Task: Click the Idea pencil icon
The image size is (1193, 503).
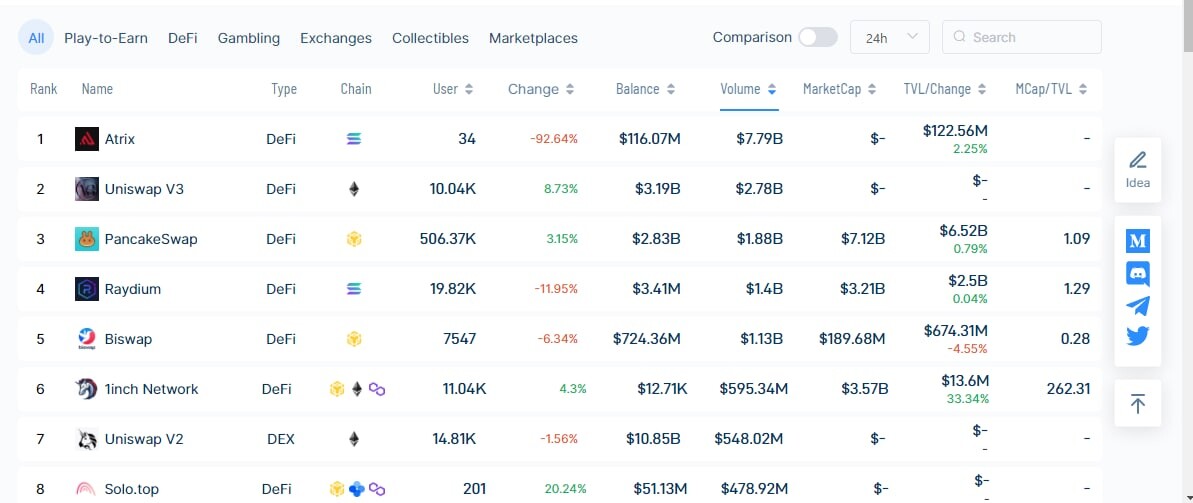Action: (x=1137, y=161)
